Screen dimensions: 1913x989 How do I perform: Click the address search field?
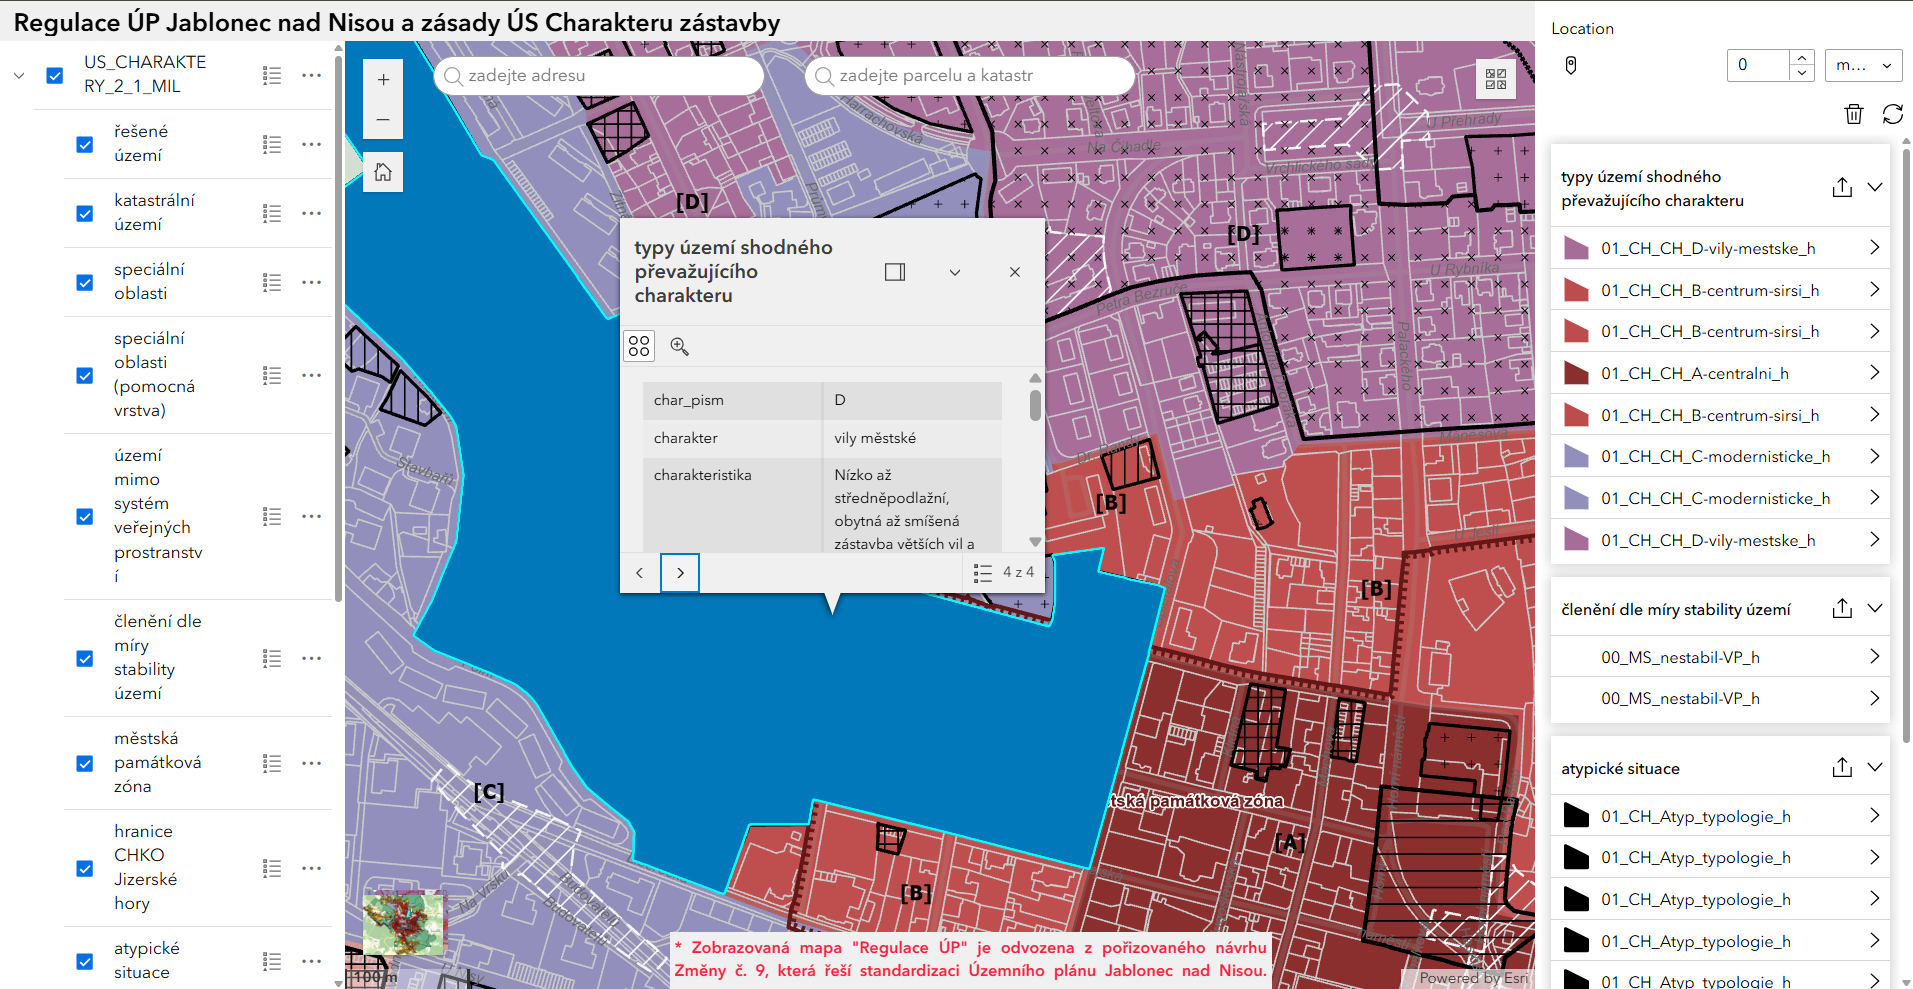coord(599,76)
